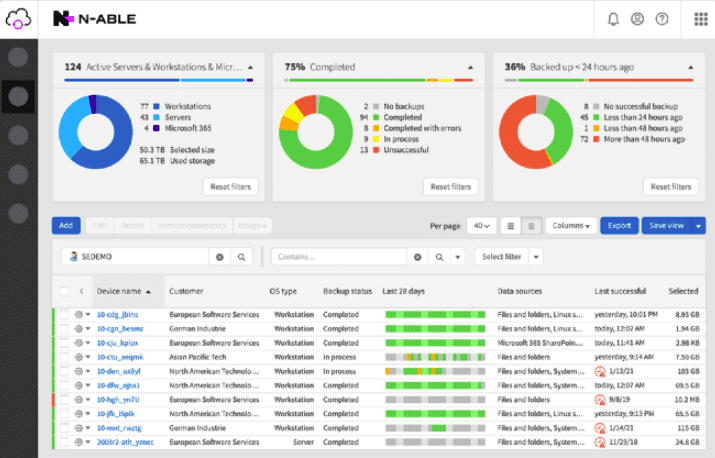Reset filters on the Active Servers widget
Screen dimensions: 715x458
tap(230, 187)
